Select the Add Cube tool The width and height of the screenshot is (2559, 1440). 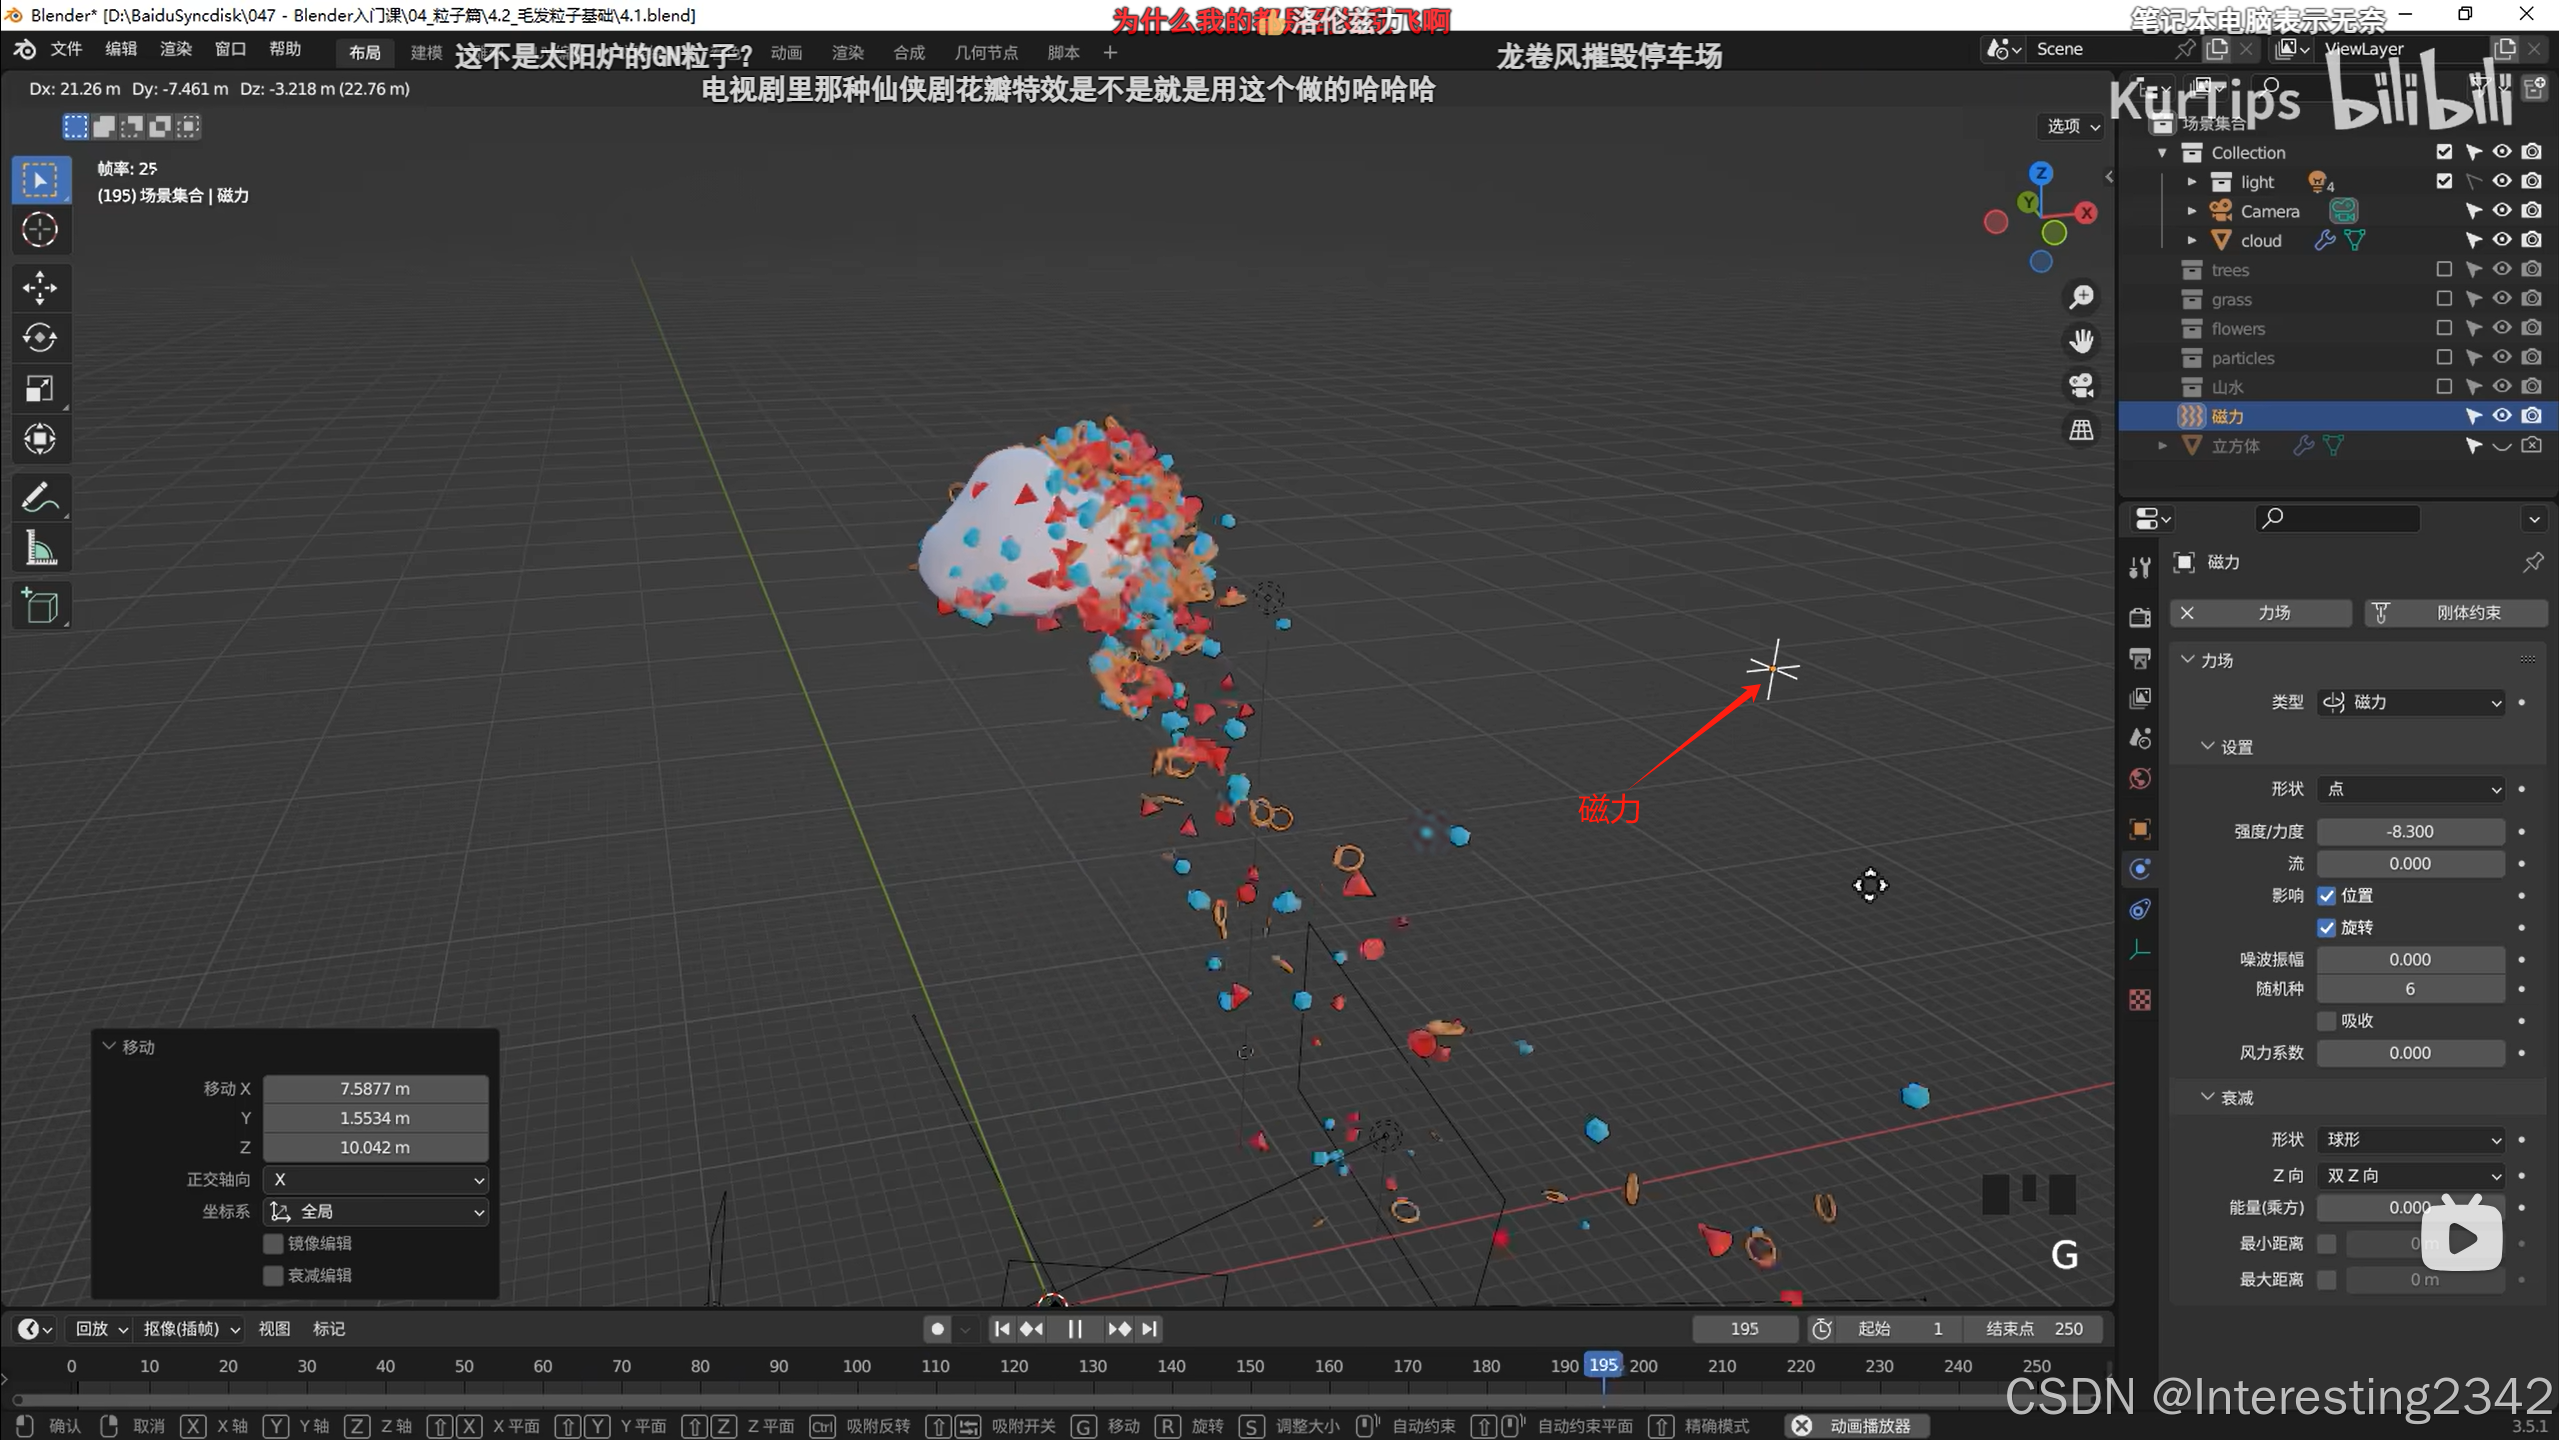40,606
